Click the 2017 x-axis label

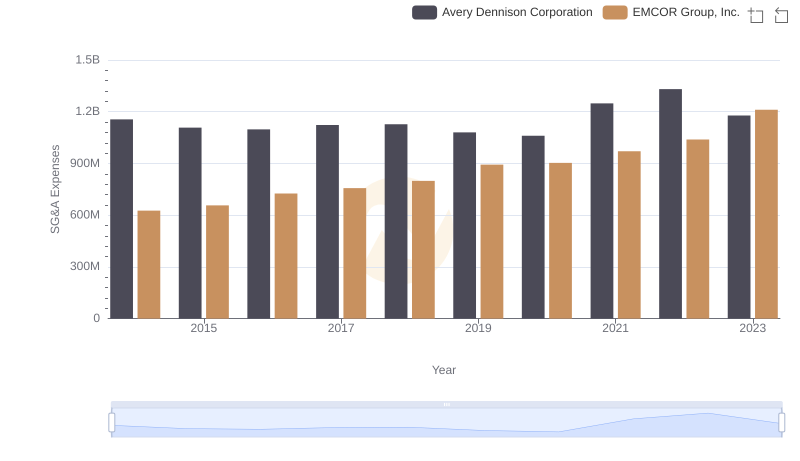click(341, 328)
